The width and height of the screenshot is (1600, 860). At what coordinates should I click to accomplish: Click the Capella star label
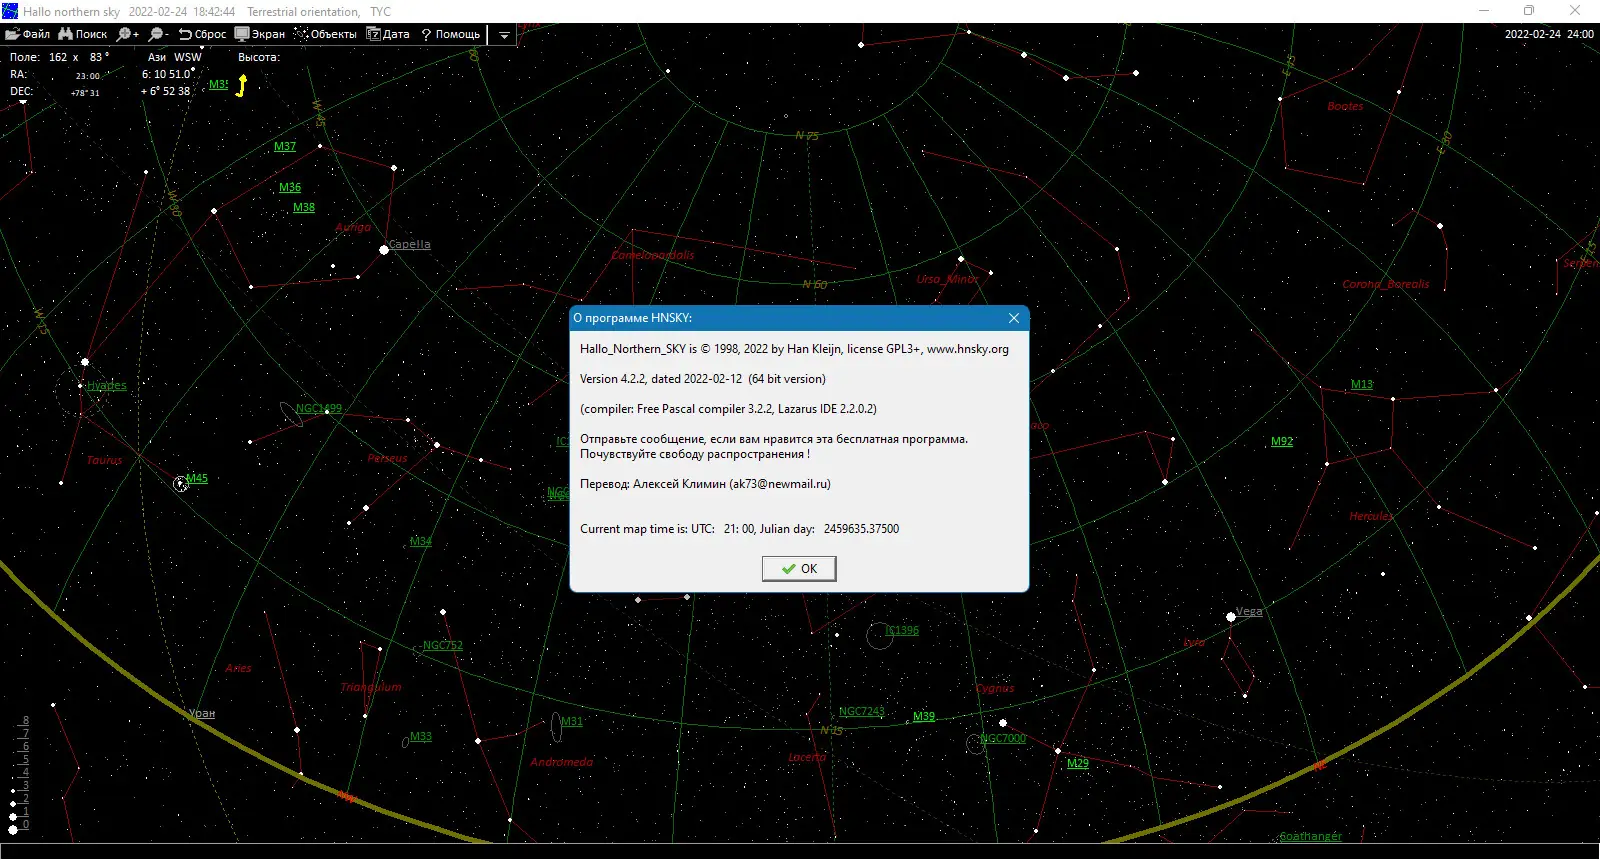coord(410,244)
